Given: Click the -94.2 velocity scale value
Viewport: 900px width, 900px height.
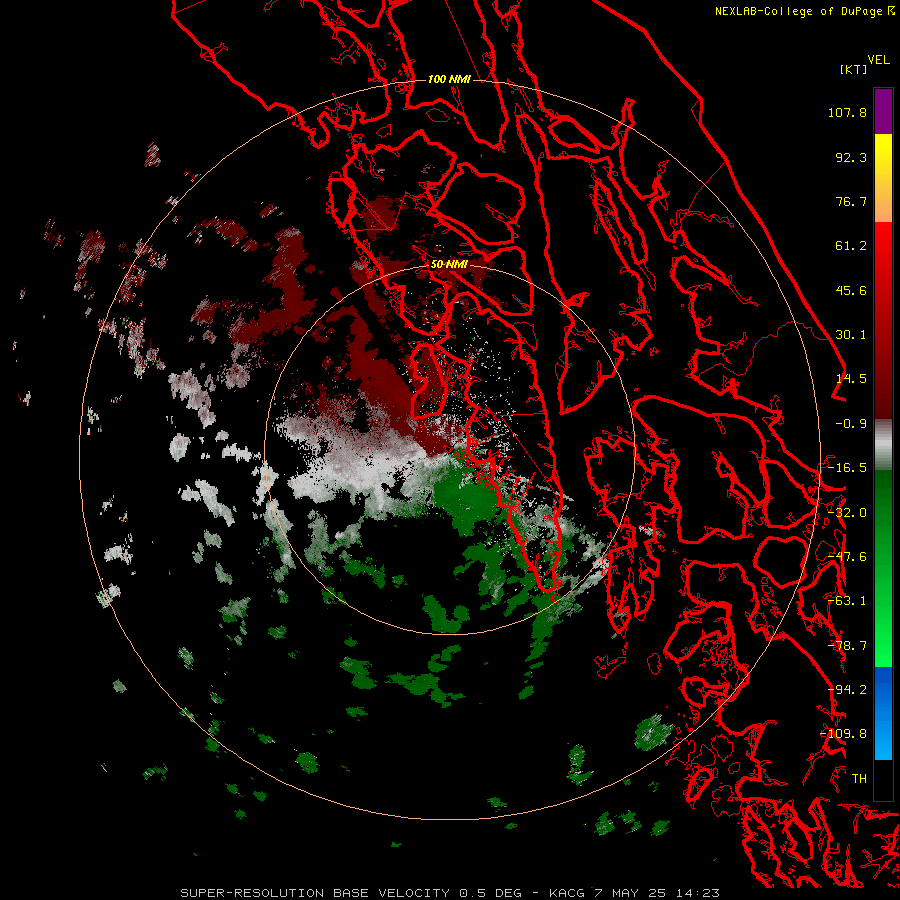Looking at the screenshot, I should (847, 690).
